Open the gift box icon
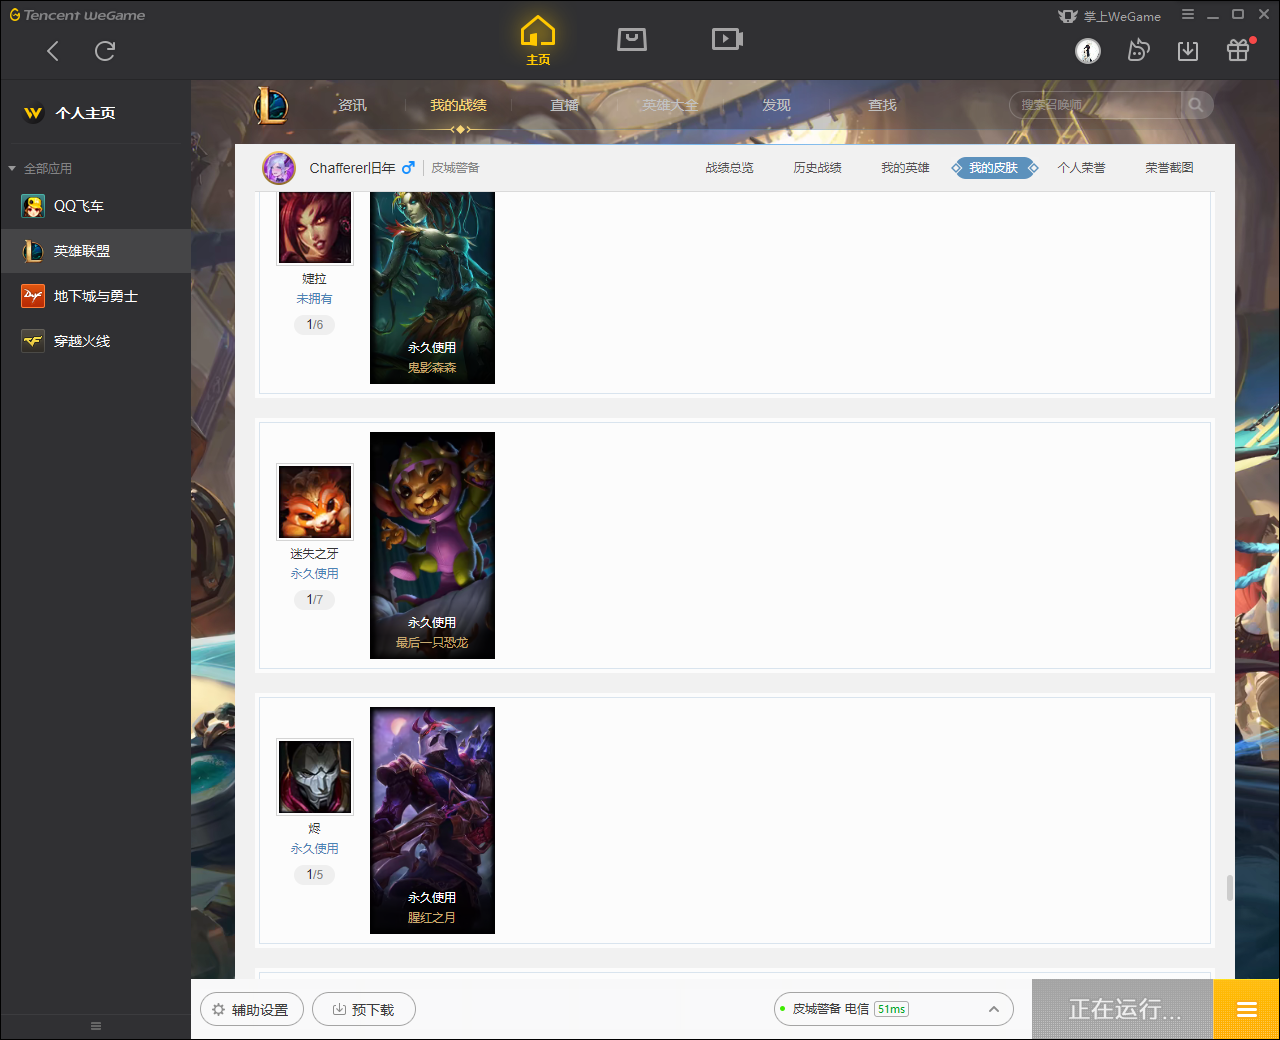The height and width of the screenshot is (1040, 1280). 1238,50
